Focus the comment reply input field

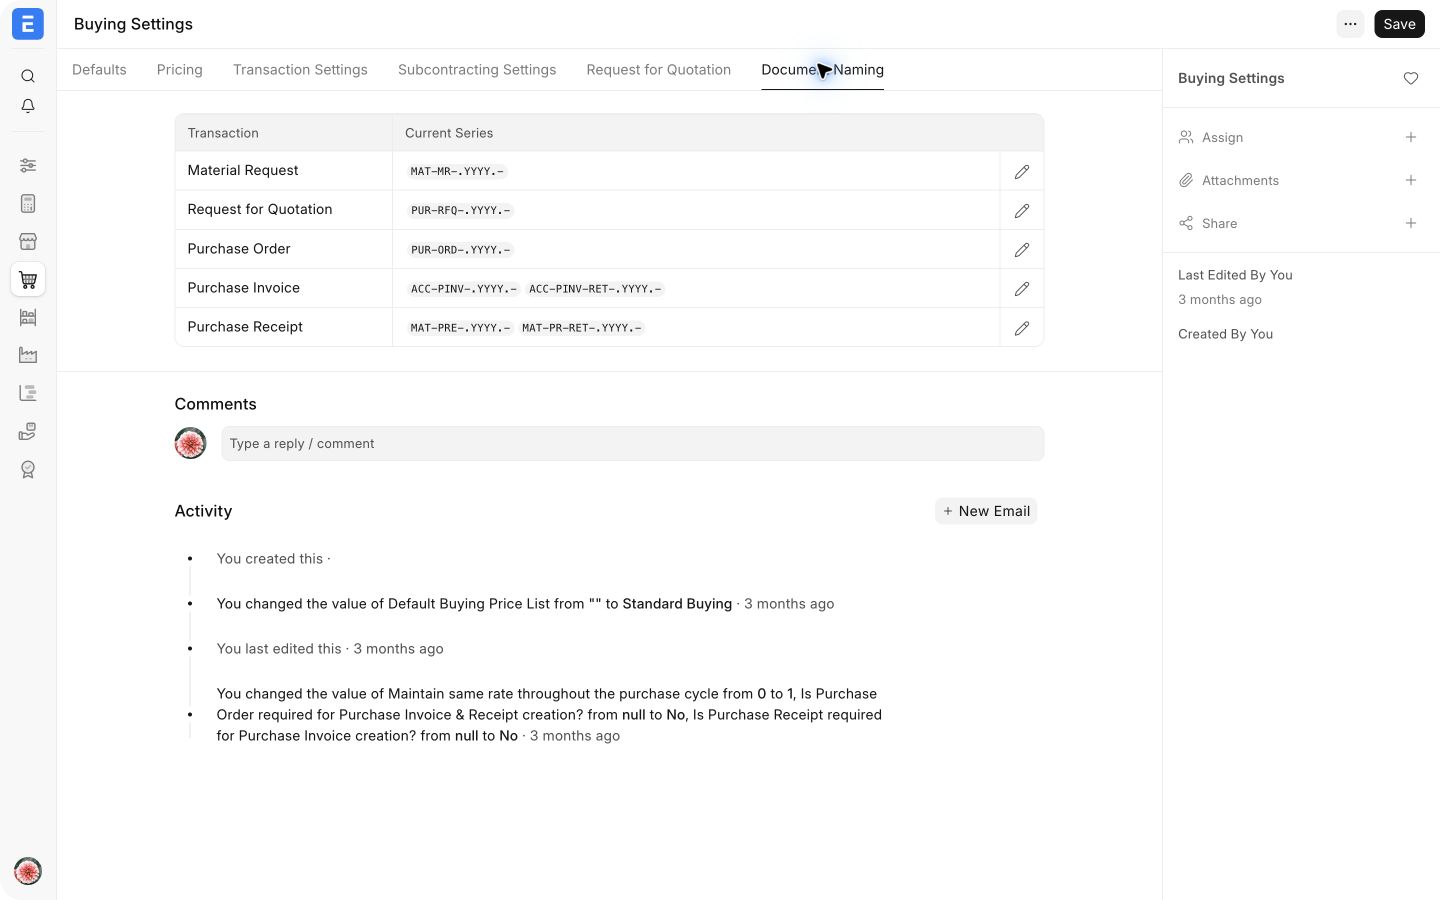click(633, 444)
